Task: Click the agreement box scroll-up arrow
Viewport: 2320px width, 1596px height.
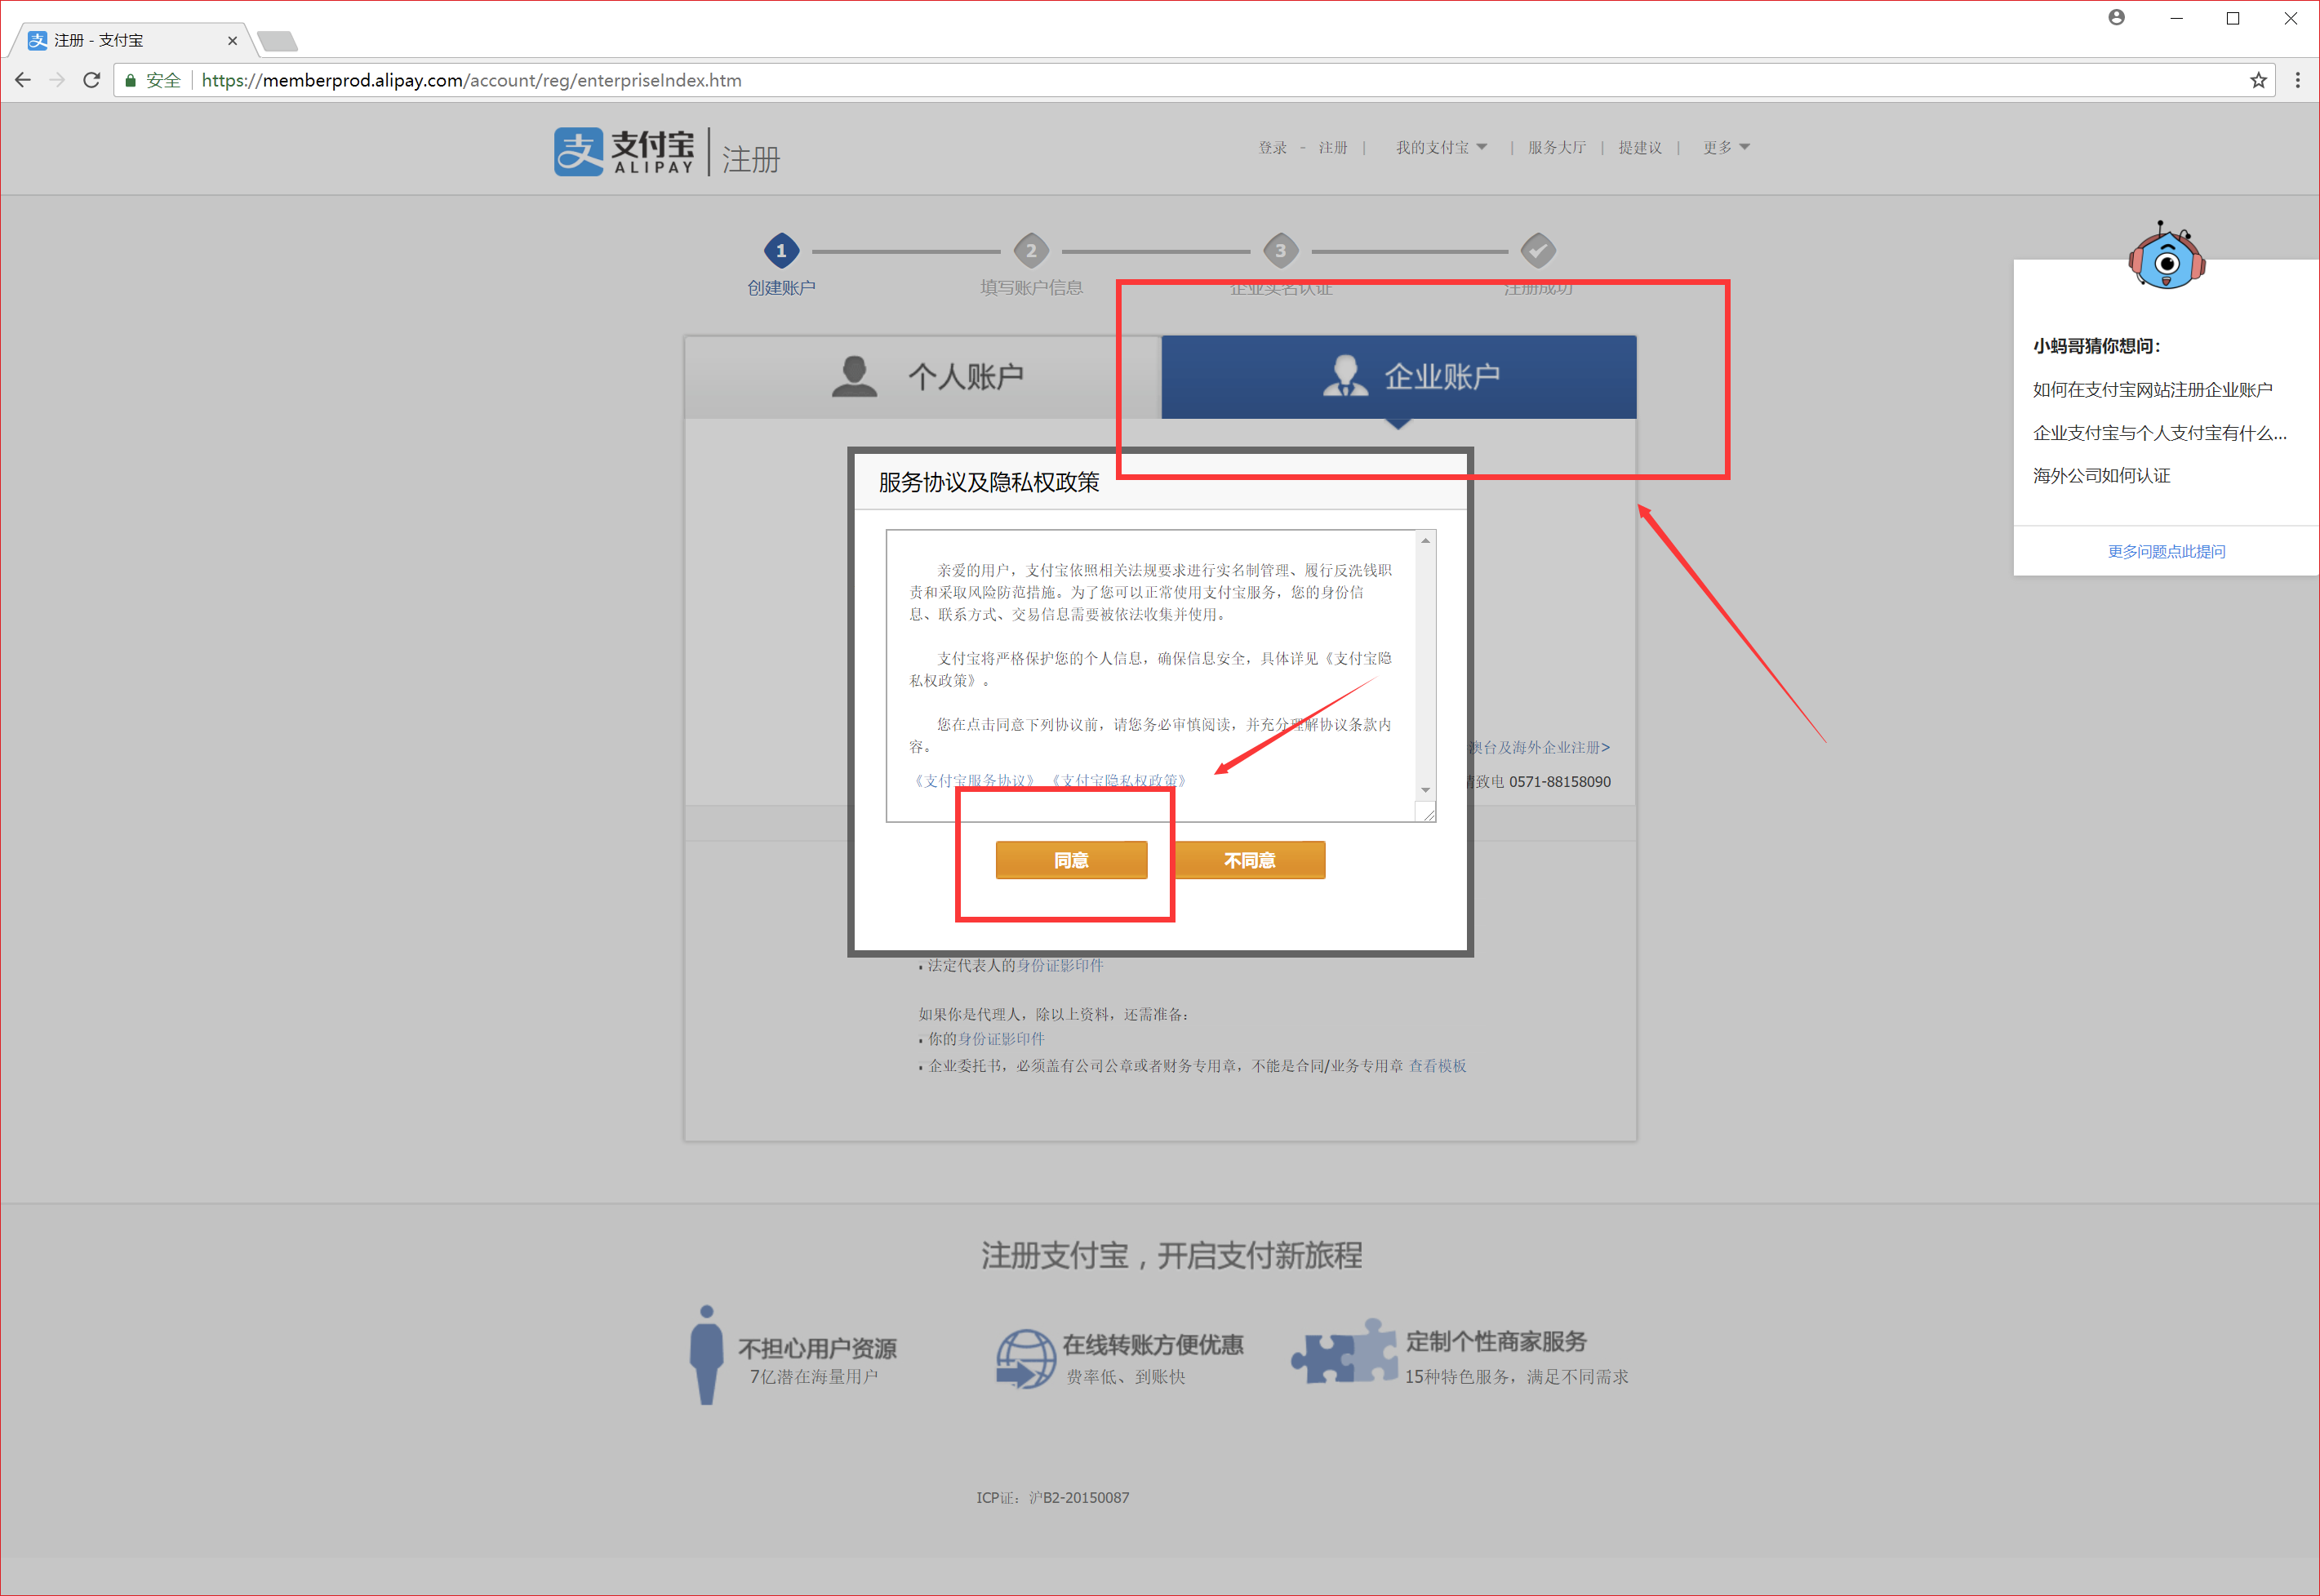Action: coord(1425,541)
